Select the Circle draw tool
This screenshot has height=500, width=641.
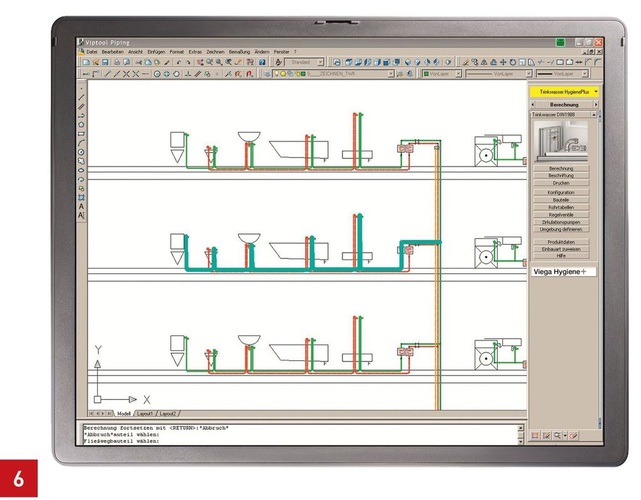[x=81, y=152]
